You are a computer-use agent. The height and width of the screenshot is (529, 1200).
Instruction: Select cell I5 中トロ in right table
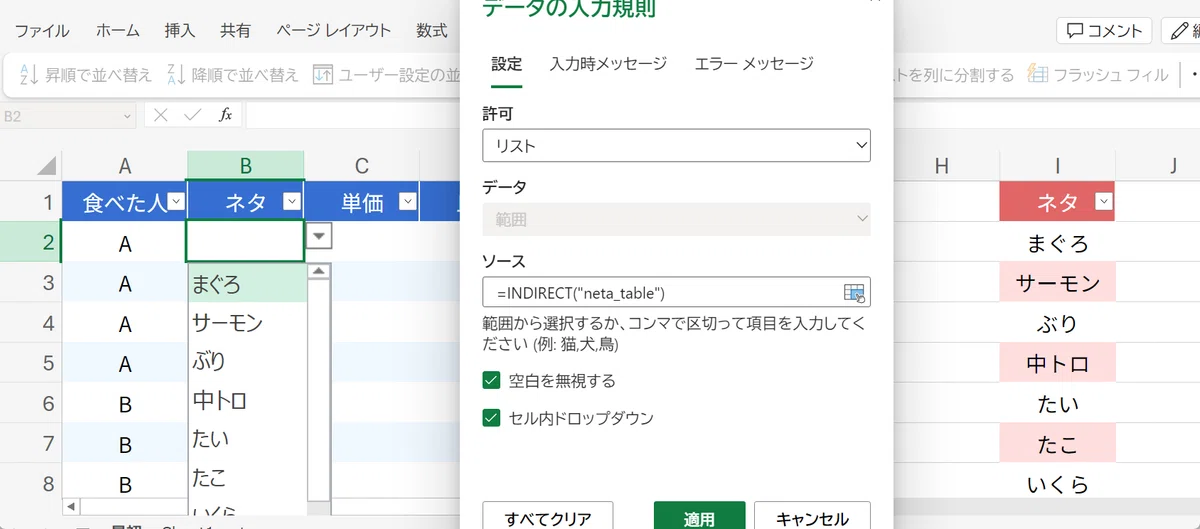click(1057, 364)
